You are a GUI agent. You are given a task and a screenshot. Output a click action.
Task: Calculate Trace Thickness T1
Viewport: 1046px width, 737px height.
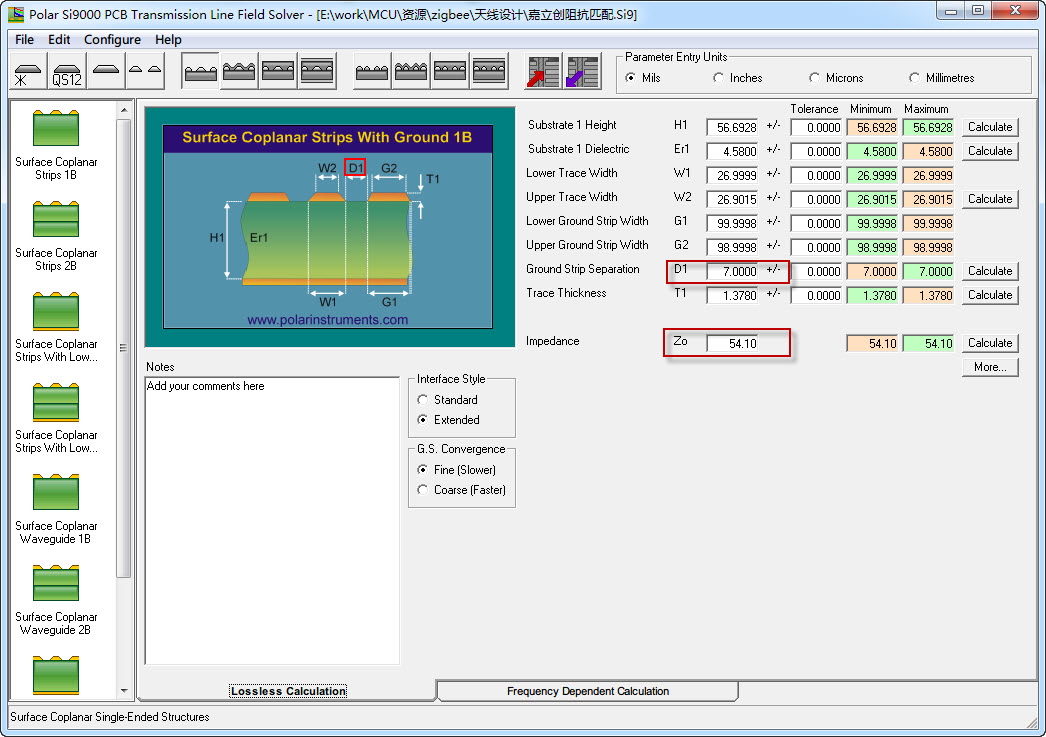pos(990,295)
